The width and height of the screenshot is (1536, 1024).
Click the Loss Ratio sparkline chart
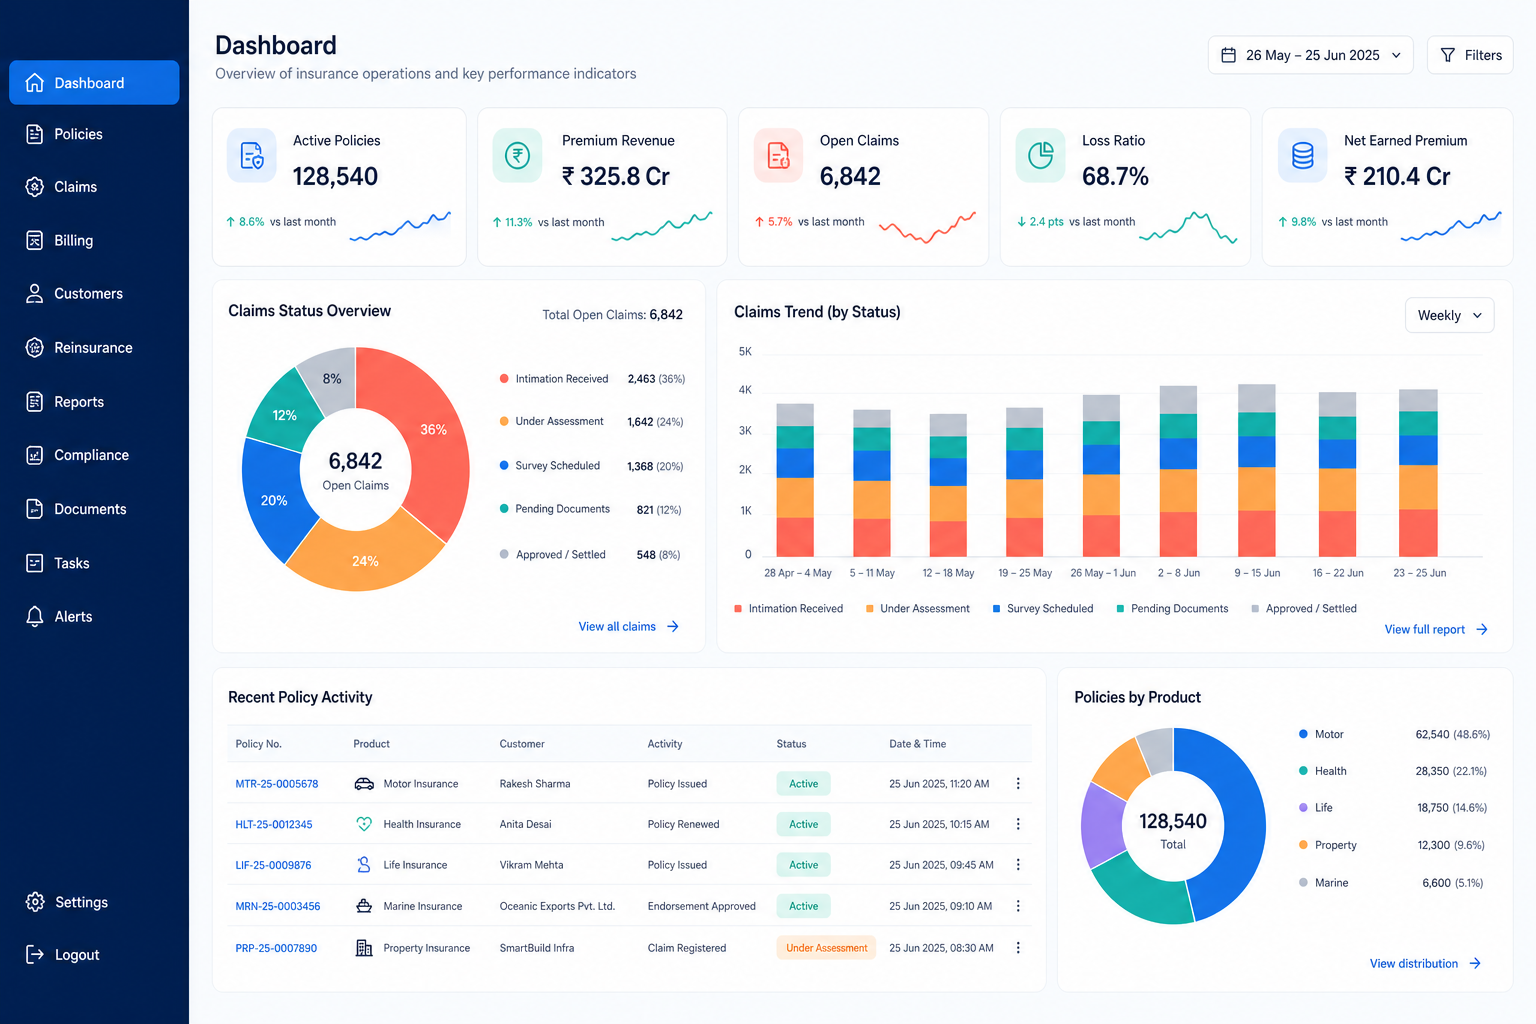point(1188,227)
